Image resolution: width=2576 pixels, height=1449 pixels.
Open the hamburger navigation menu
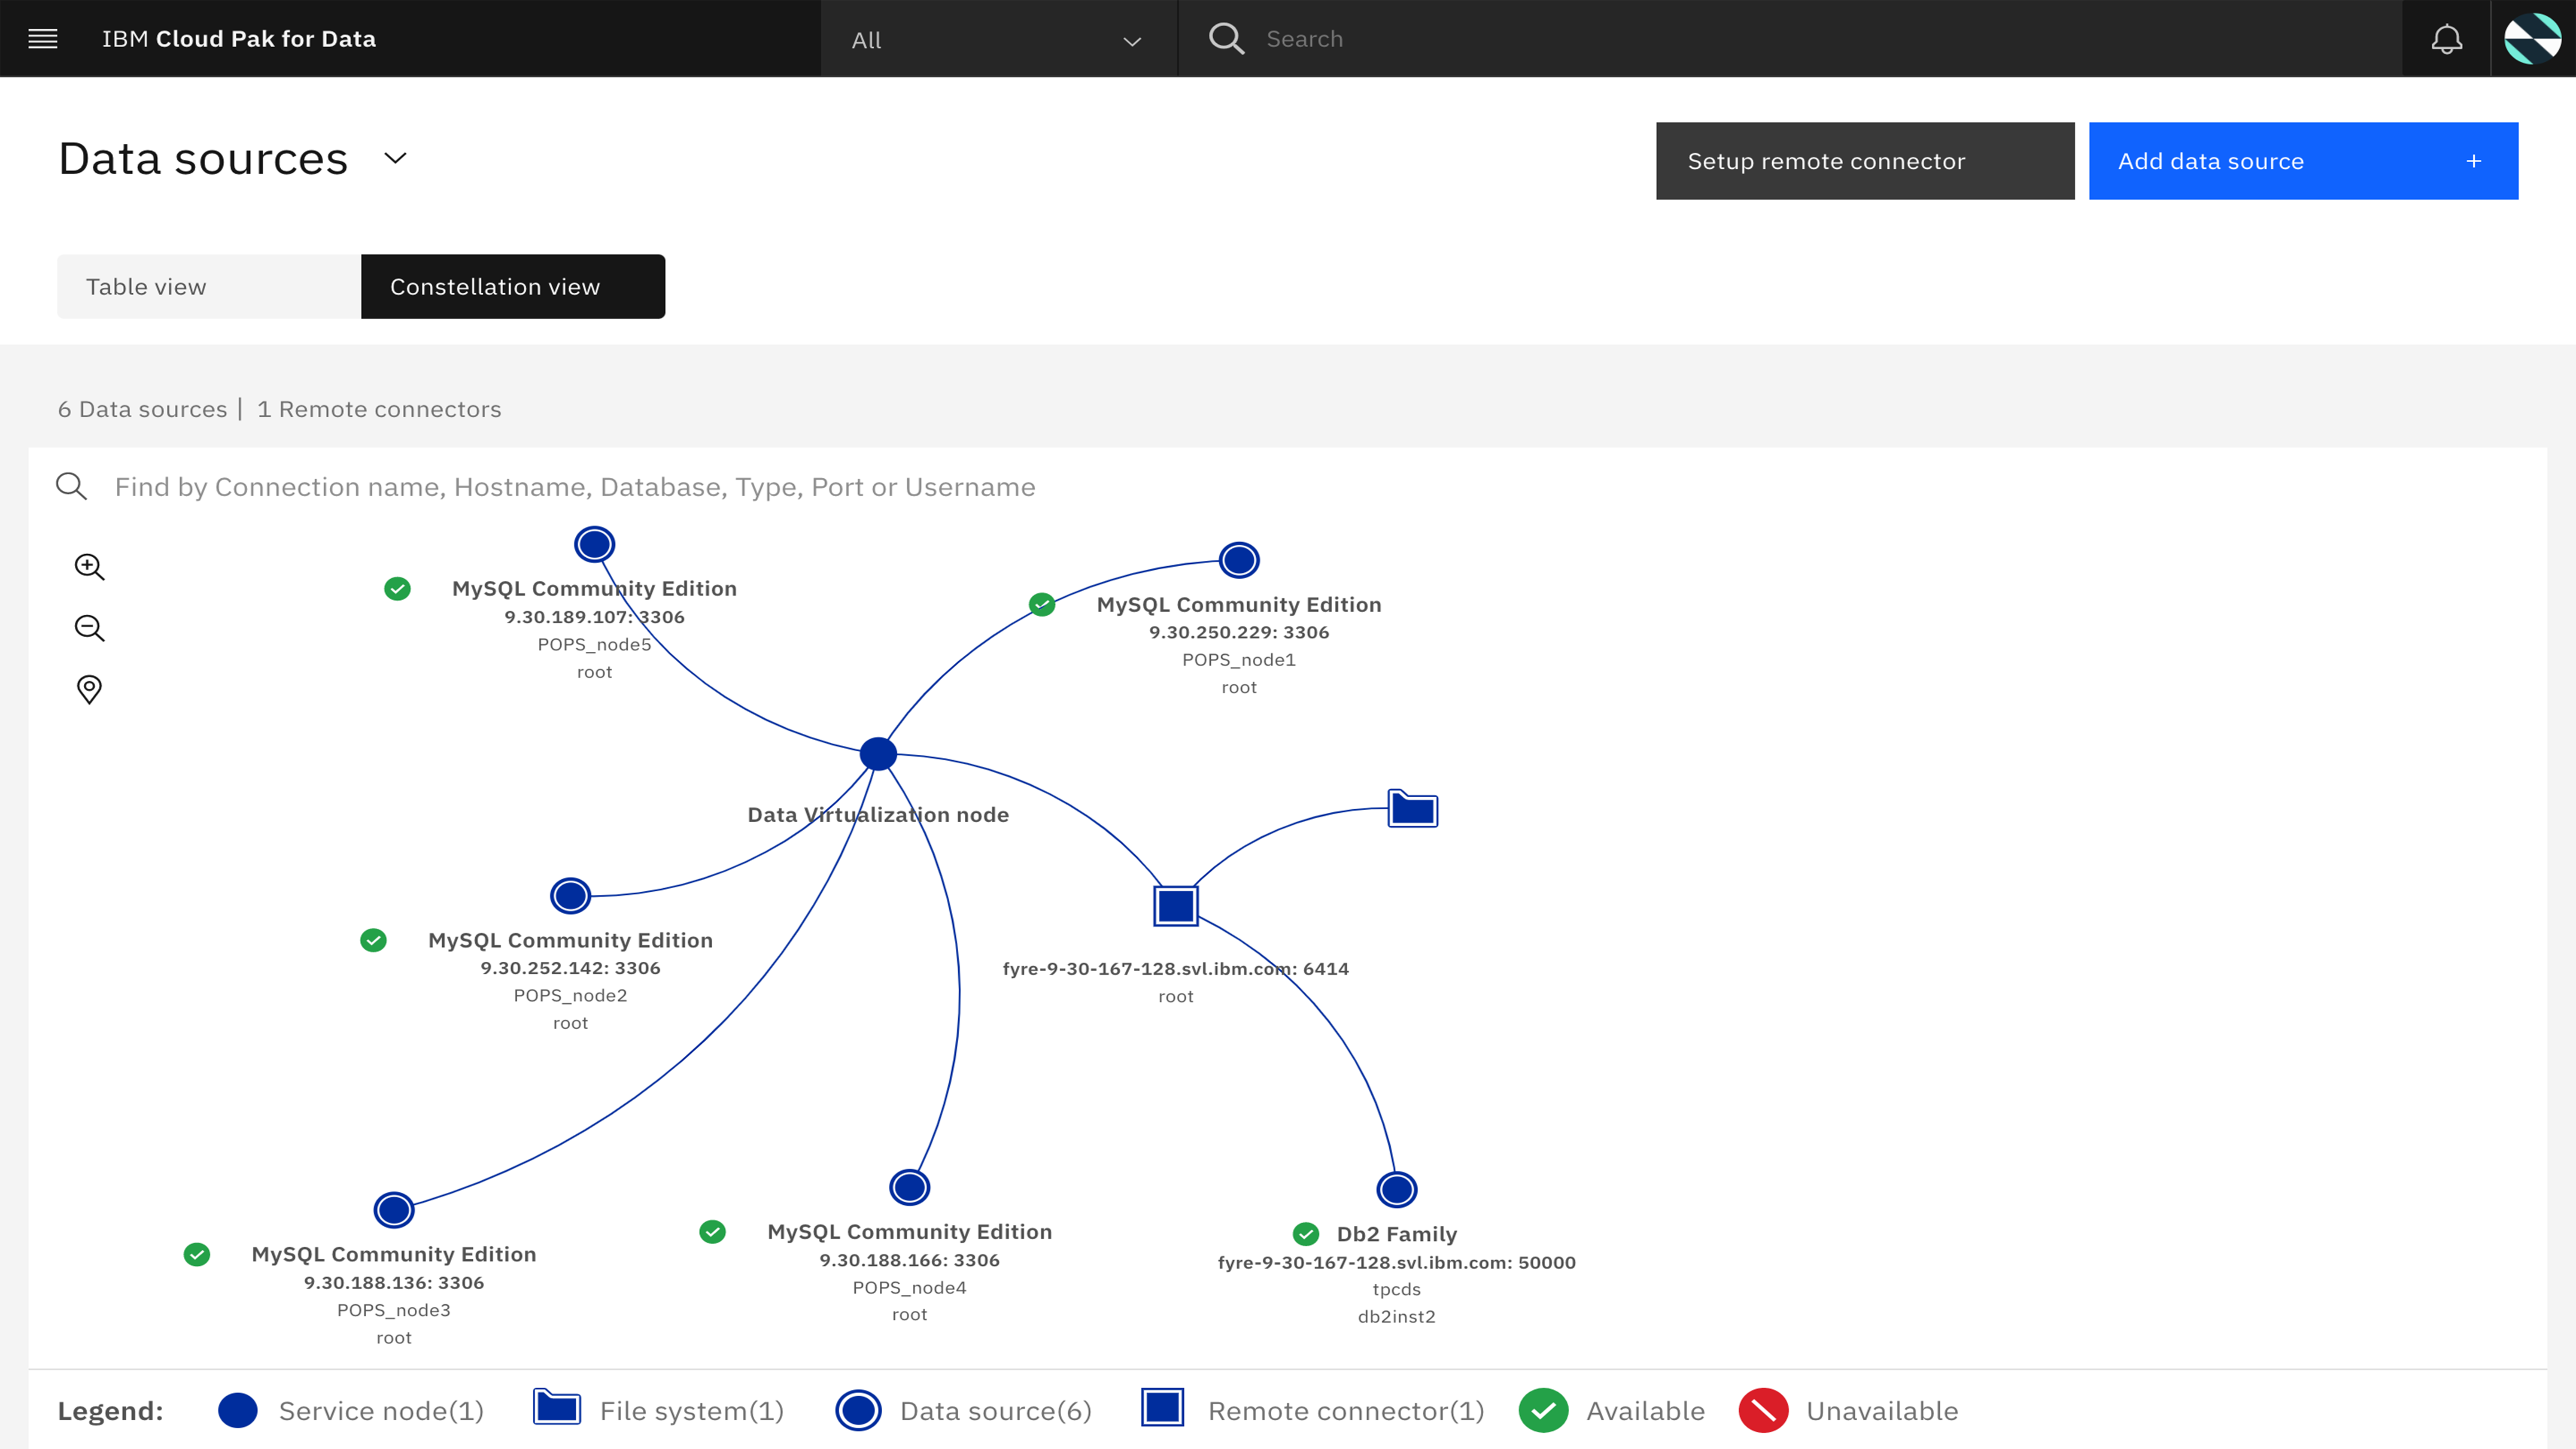[x=43, y=38]
